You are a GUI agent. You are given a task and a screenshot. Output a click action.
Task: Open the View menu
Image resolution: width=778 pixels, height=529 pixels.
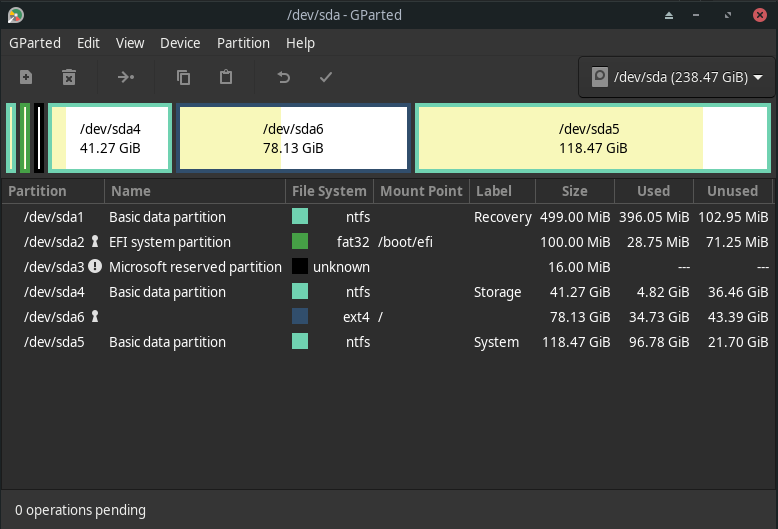[130, 43]
